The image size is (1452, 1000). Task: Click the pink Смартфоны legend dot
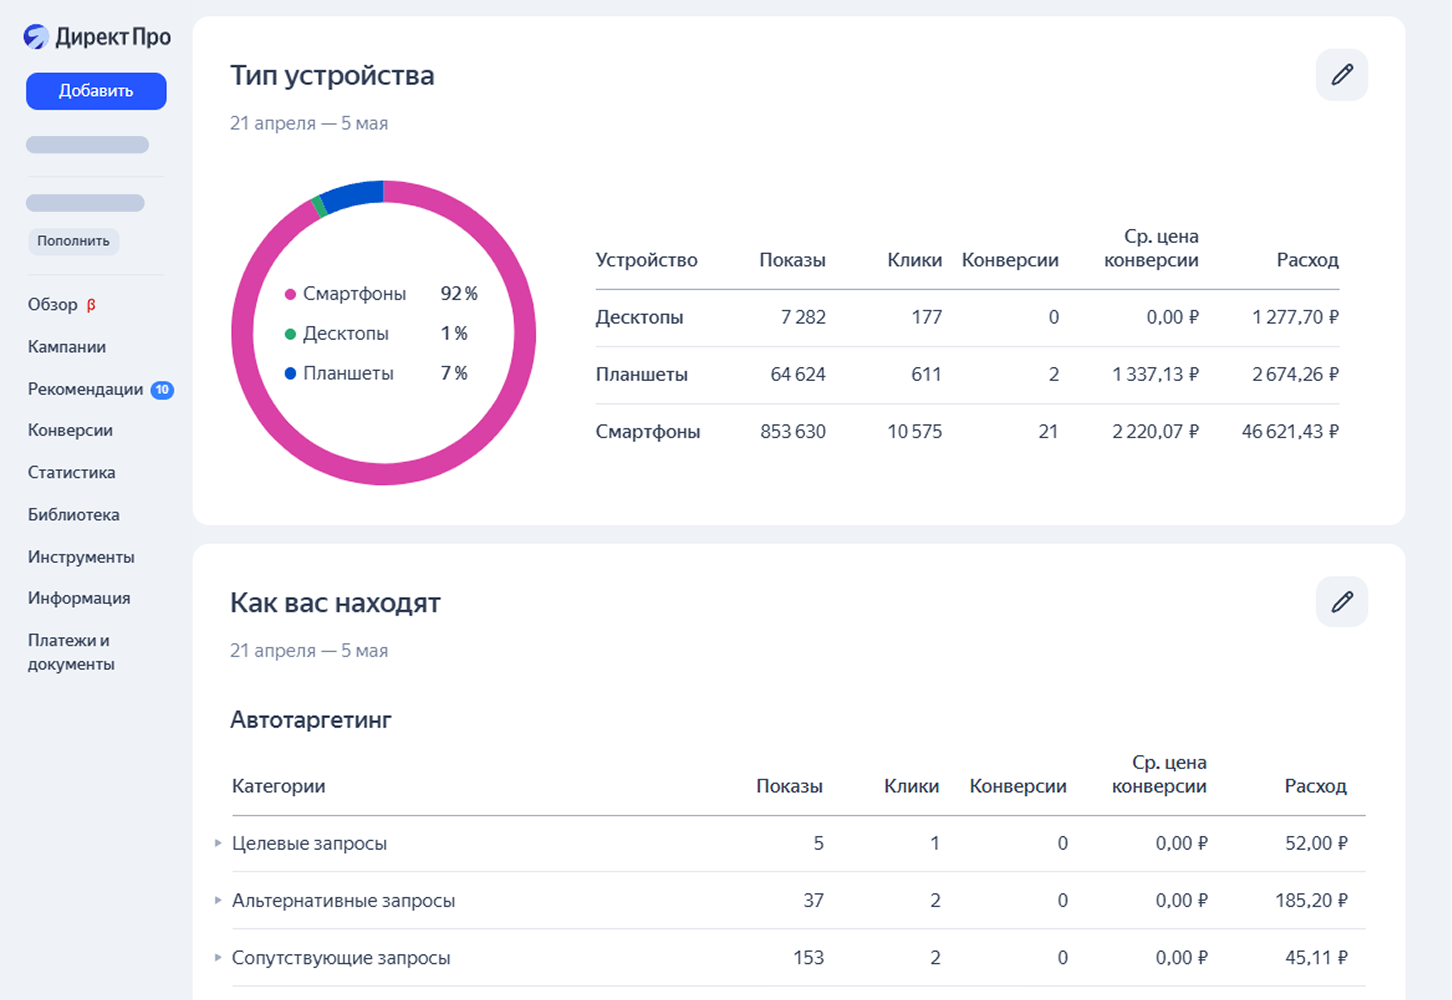(x=290, y=294)
